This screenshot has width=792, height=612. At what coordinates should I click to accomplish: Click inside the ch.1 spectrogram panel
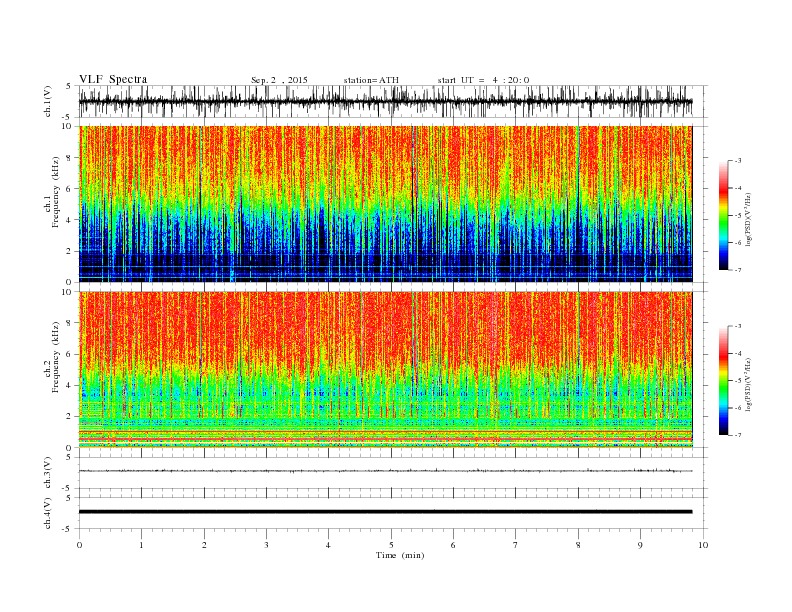[x=385, y=204]
